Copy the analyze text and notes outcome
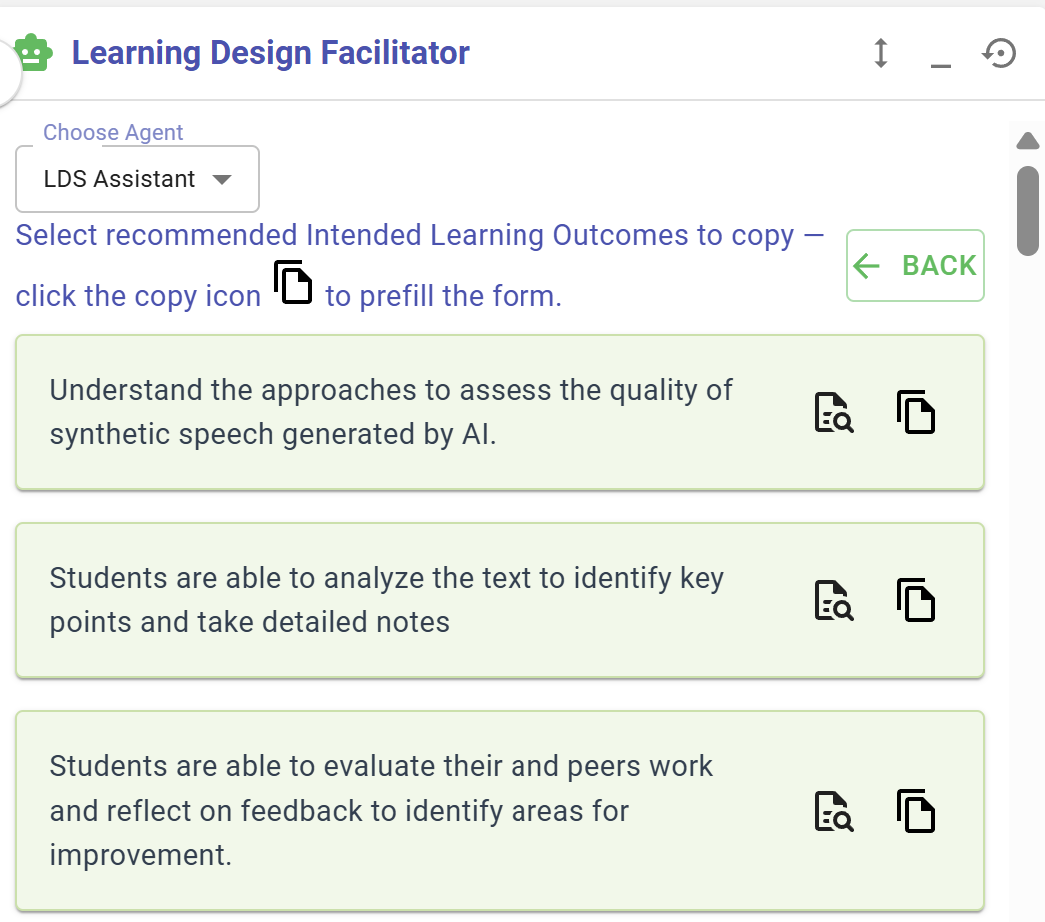Screen dimensions: 1045x922 [x=916, y=600]
